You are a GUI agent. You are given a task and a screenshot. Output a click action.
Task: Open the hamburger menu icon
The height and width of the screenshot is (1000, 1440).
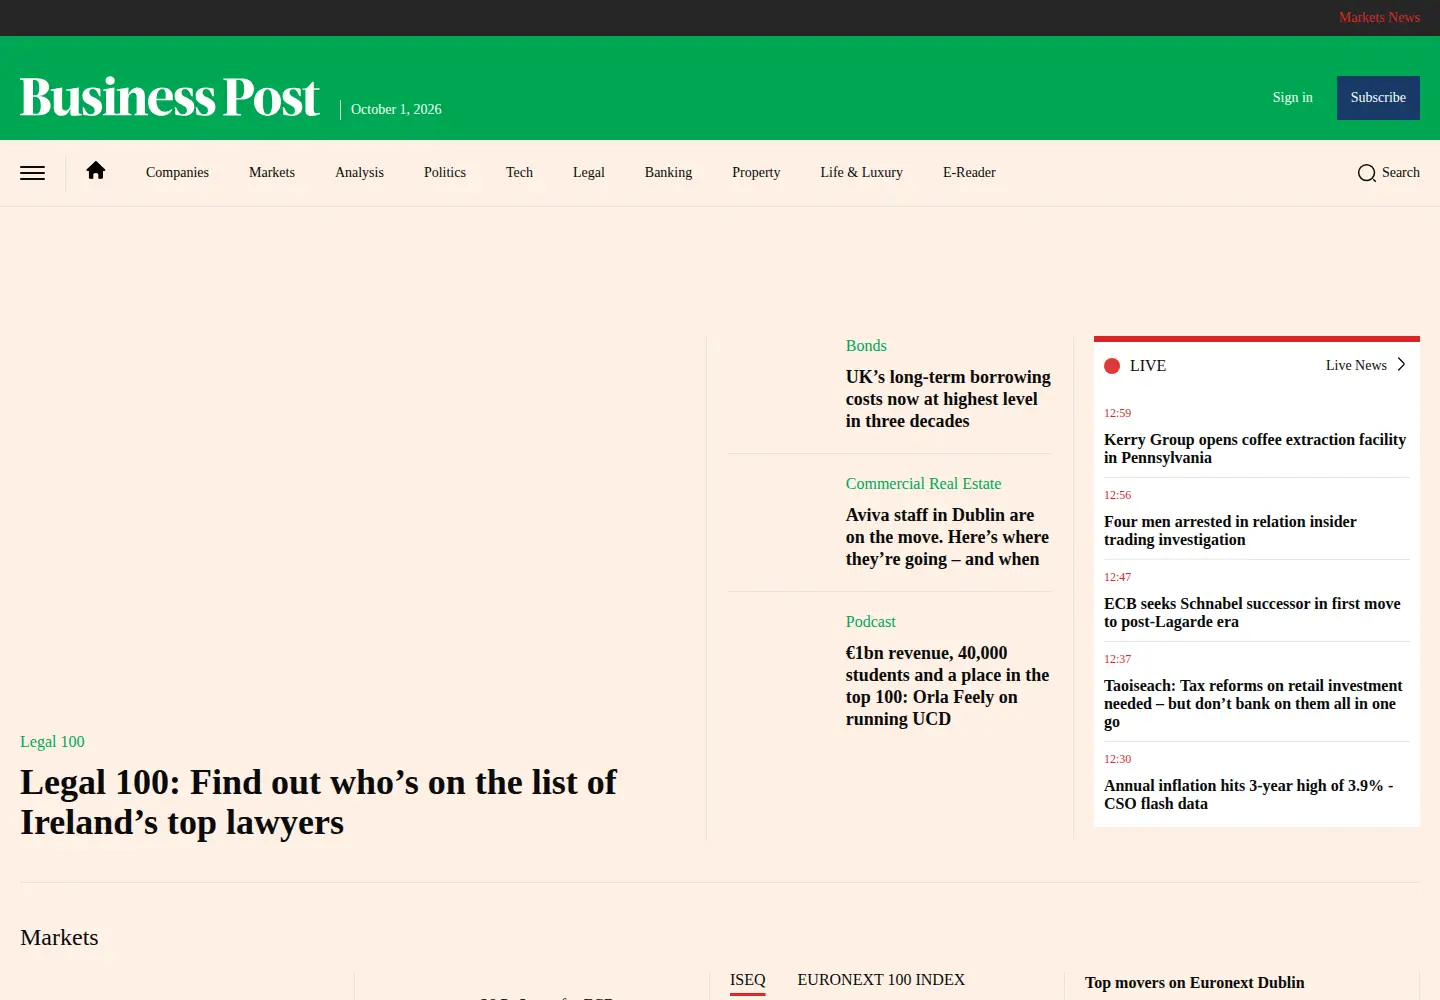32,173
